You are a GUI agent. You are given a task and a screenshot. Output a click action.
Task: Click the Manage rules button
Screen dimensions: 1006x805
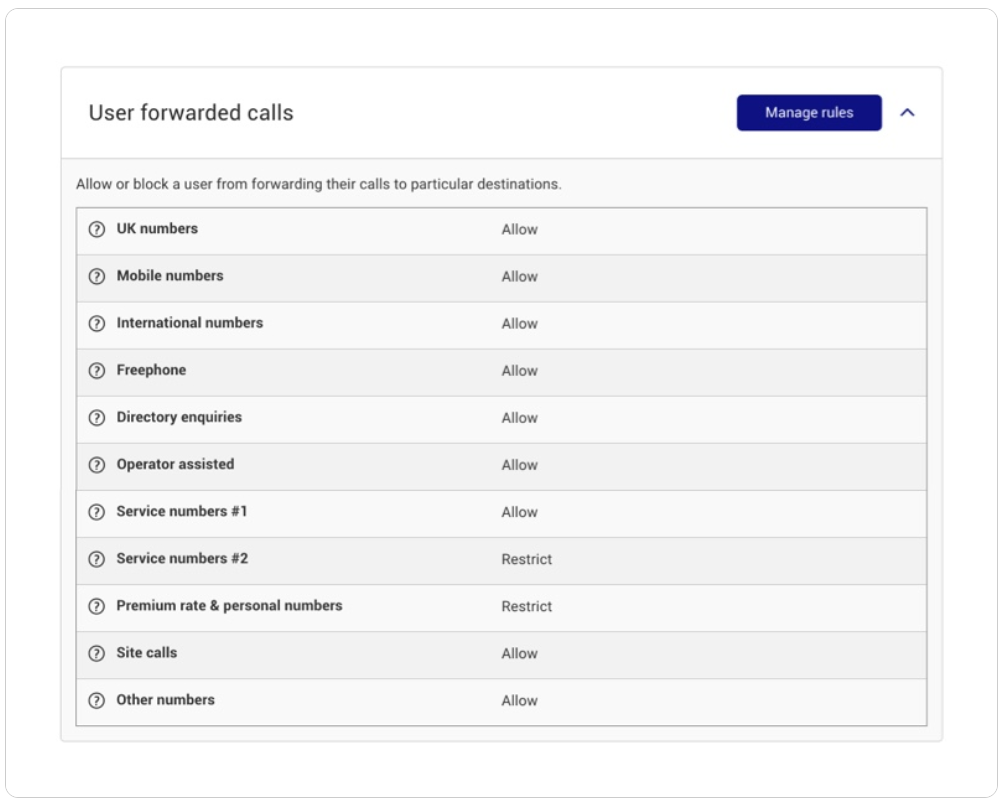pos(808,113)
